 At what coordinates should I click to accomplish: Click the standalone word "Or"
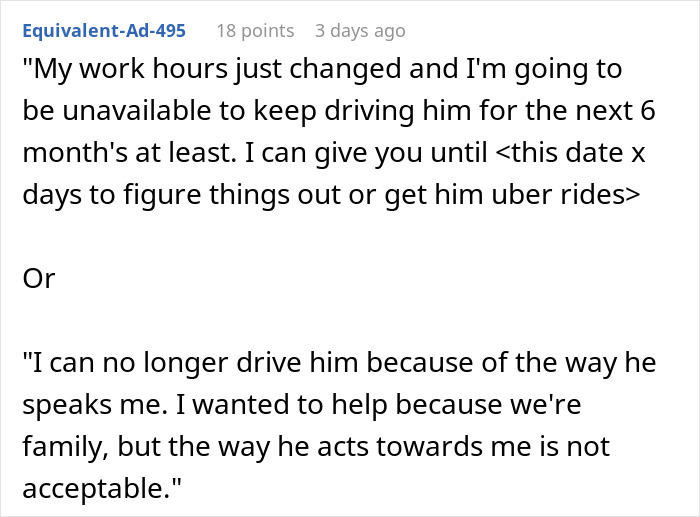[38, 279]
